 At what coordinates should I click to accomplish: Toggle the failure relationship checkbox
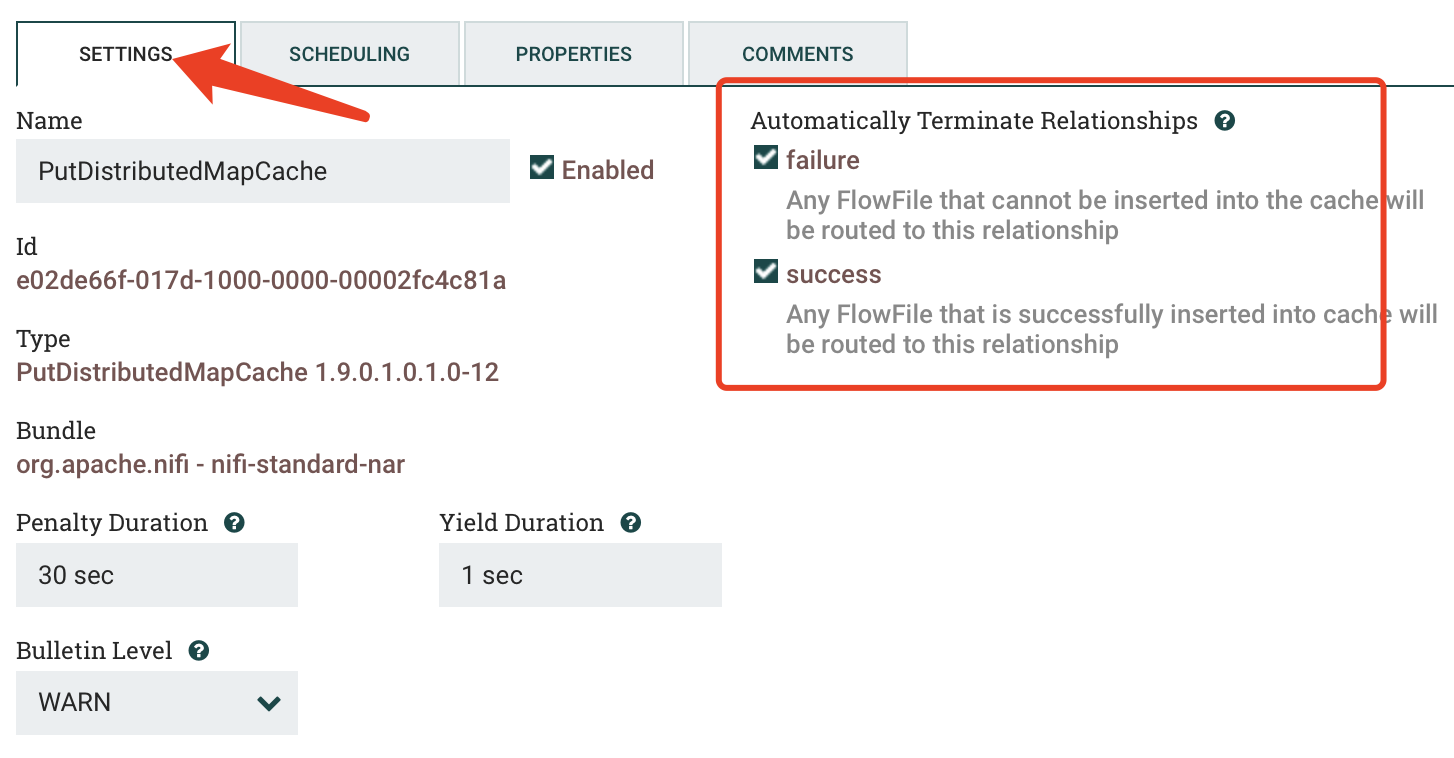(x=766, y=157)
